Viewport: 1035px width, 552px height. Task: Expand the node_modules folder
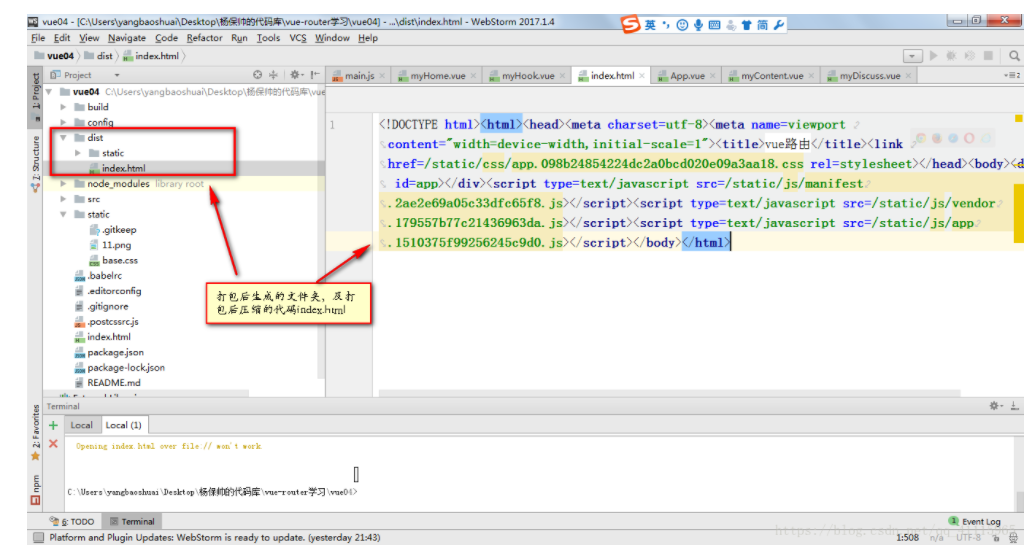[63, 184]
